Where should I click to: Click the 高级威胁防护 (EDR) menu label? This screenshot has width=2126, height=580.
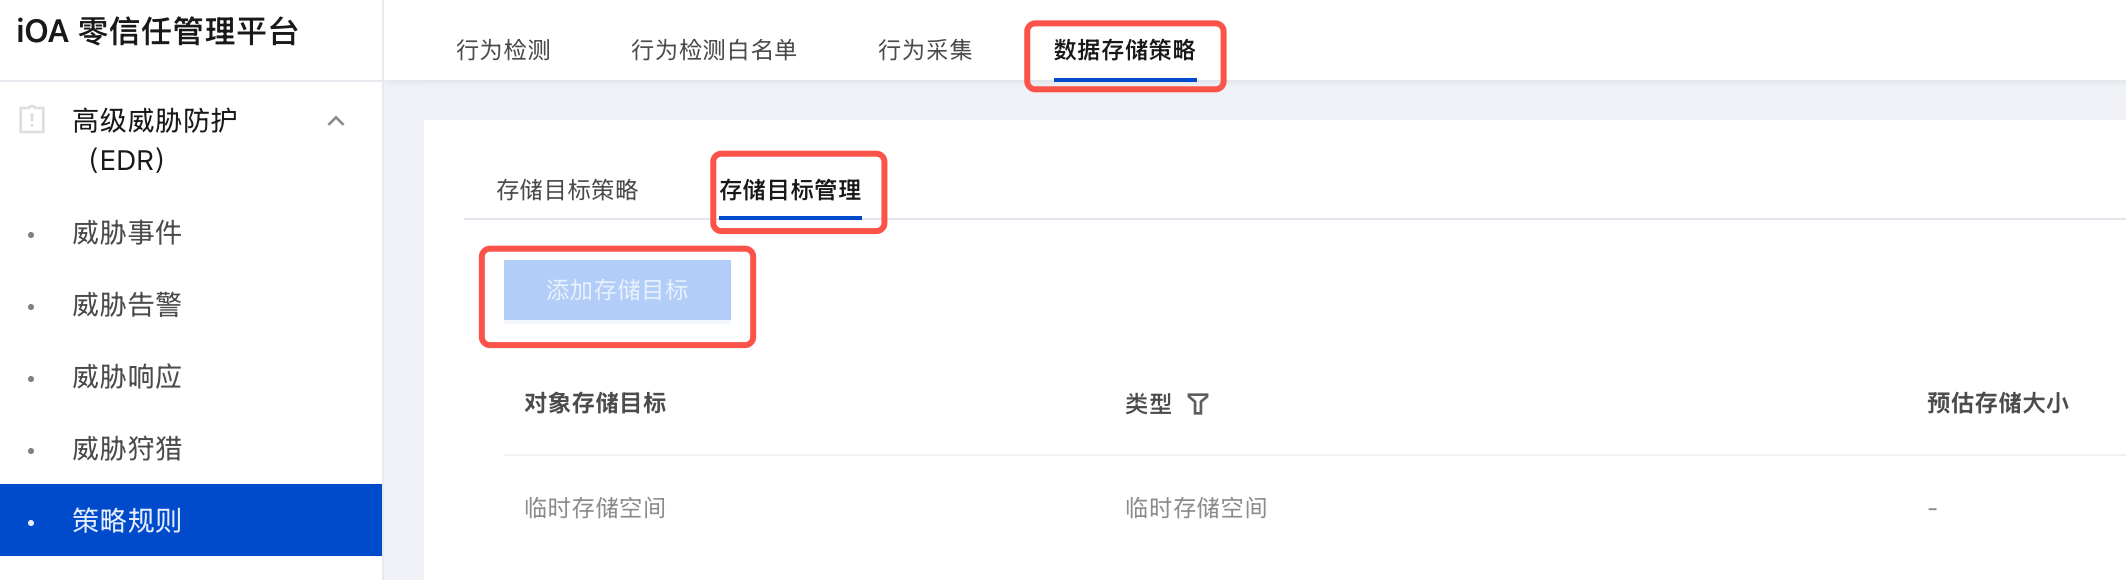point(154,139)
